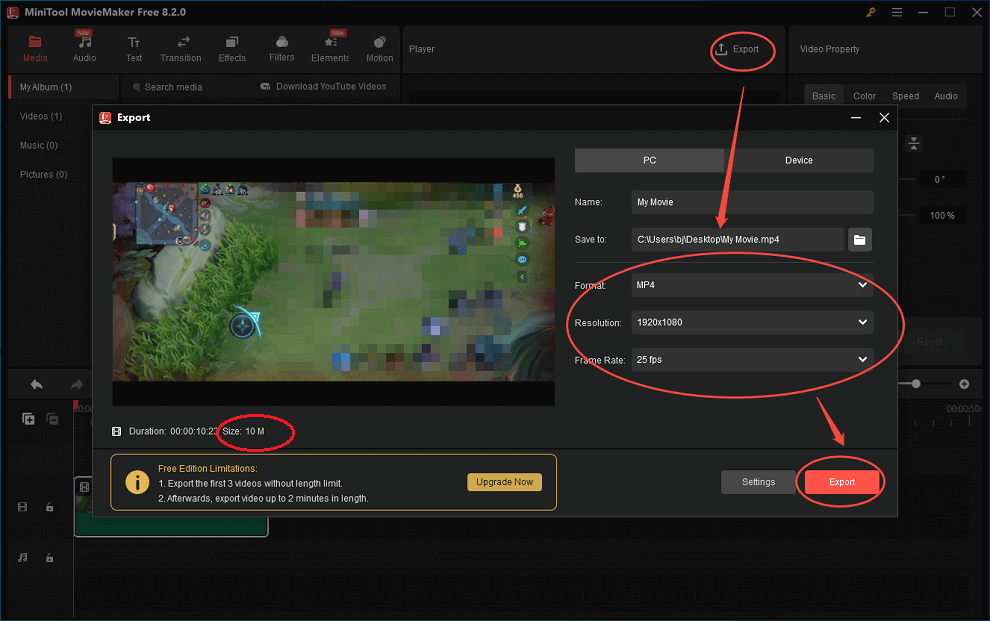
Task: Click the Undo arrow in timeline toolbar
Action: [37, 384]
